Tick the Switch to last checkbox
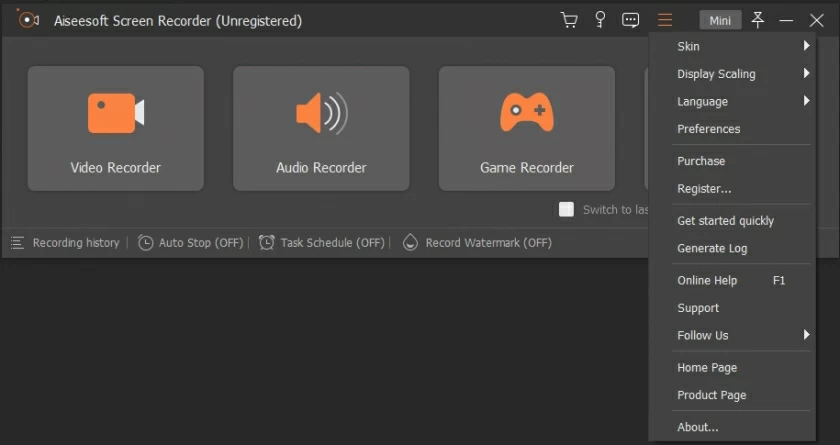Image resolution: width=840 pixels, height=445 pixels. [566, 209]
